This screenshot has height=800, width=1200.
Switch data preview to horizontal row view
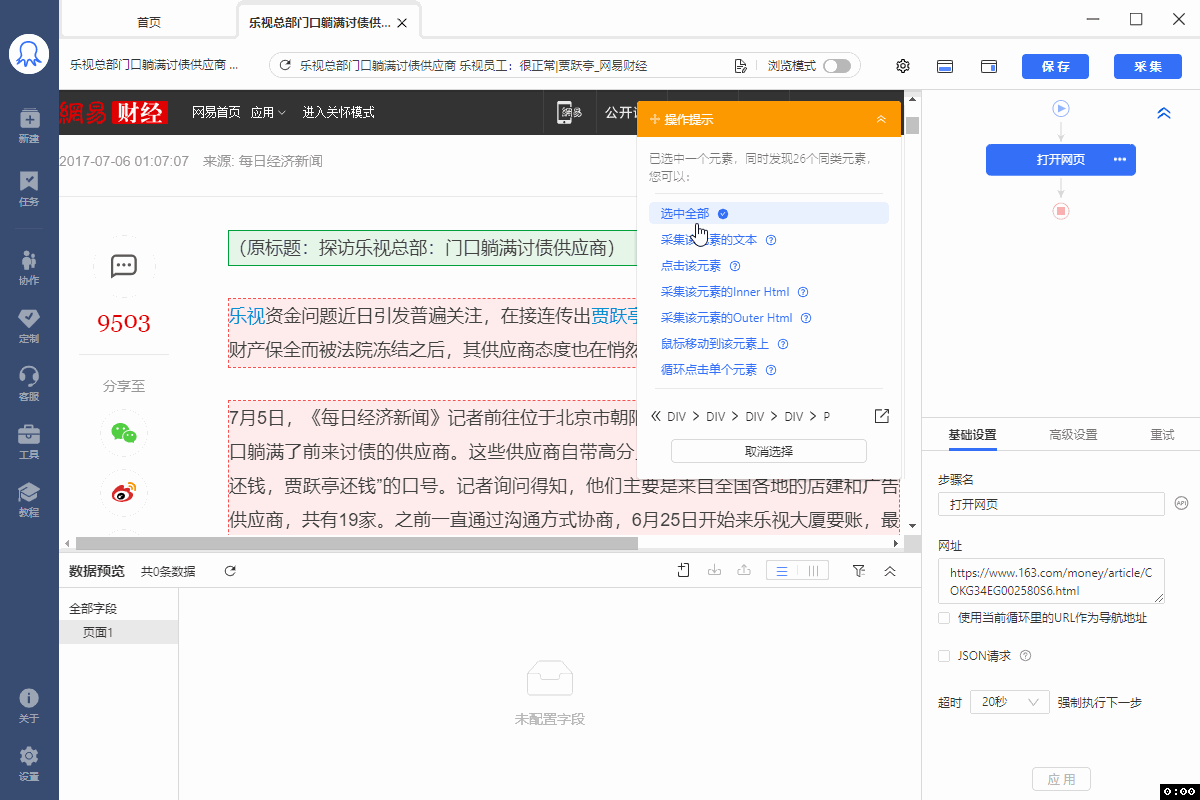782,570
